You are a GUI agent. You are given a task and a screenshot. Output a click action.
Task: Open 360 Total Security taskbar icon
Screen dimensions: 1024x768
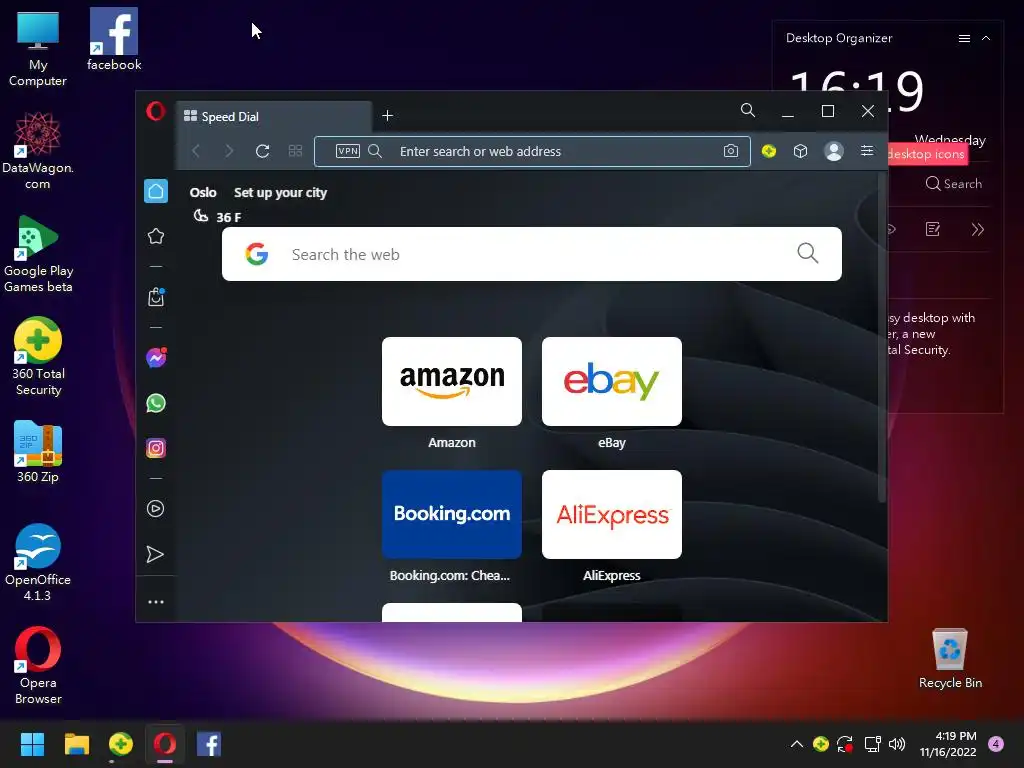(x=121, y=744)
